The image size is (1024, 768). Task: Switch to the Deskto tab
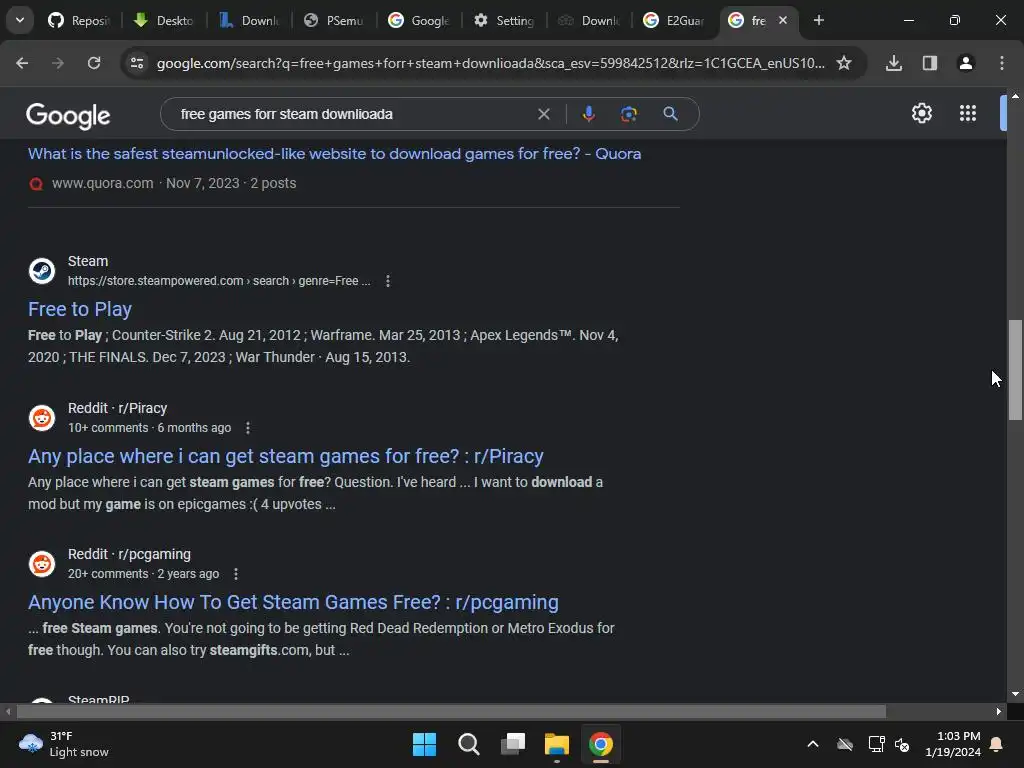[x=164, y=21]
